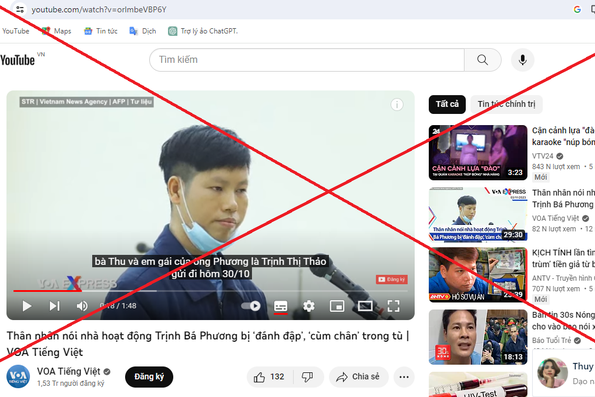
Task: Open ANTV - Truyền hình channel link
Action: (x=564, y=278)
